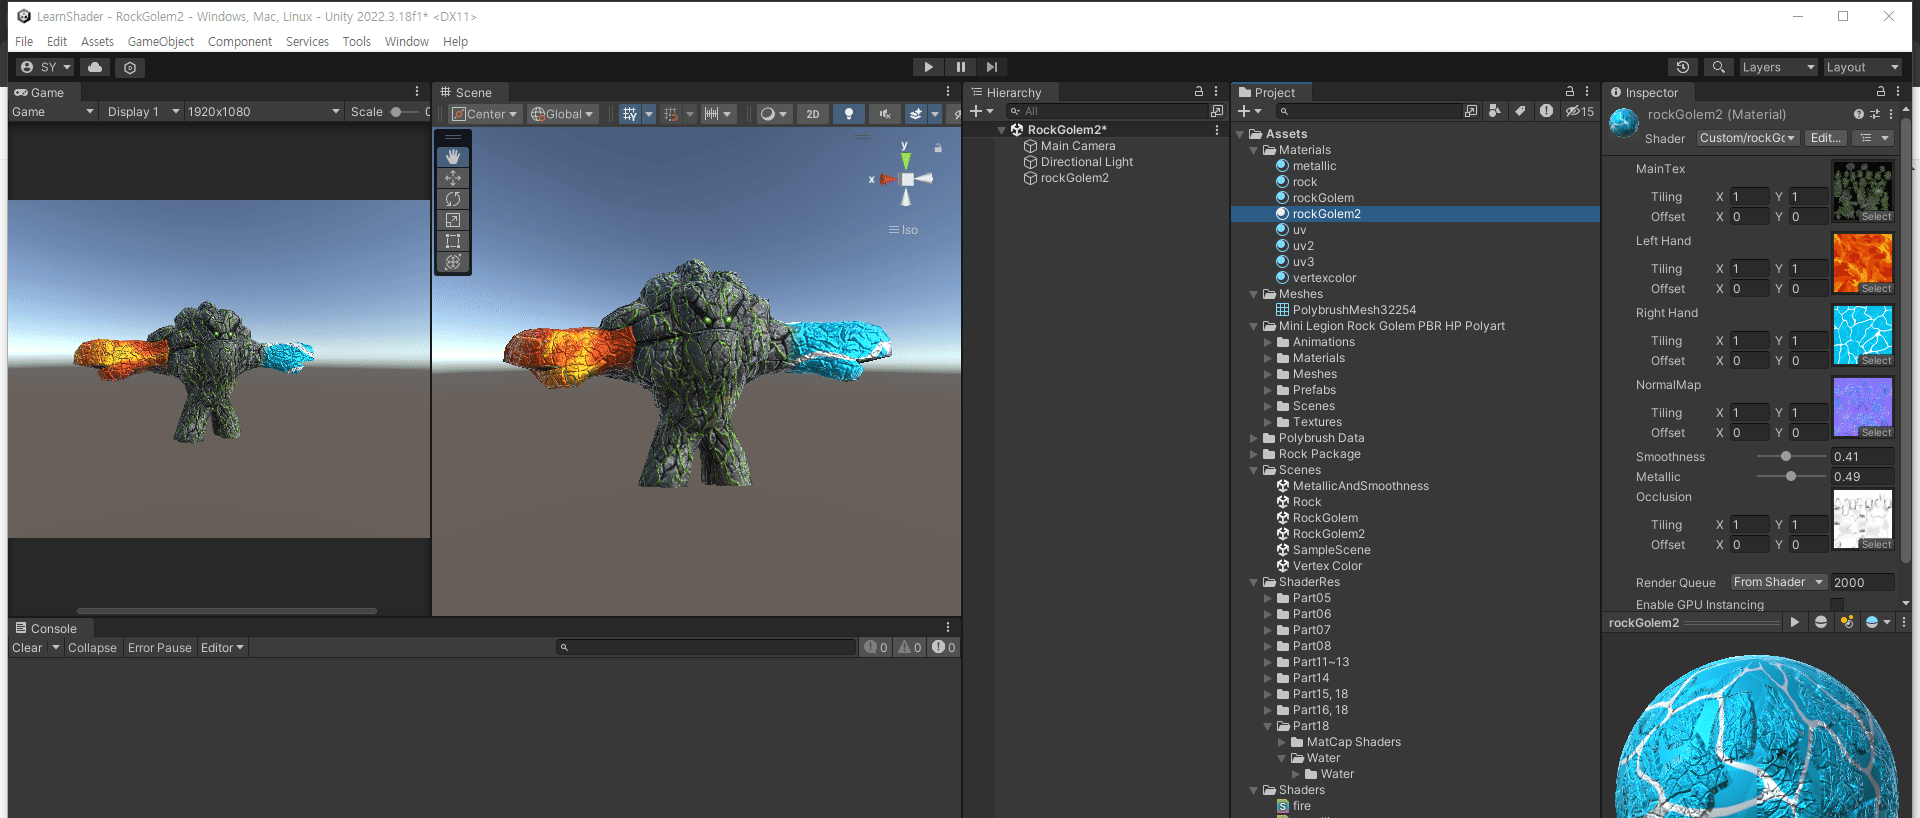Toggle scene audio mute button
This screenshot has height=818, width=1920.
(885, 114)
